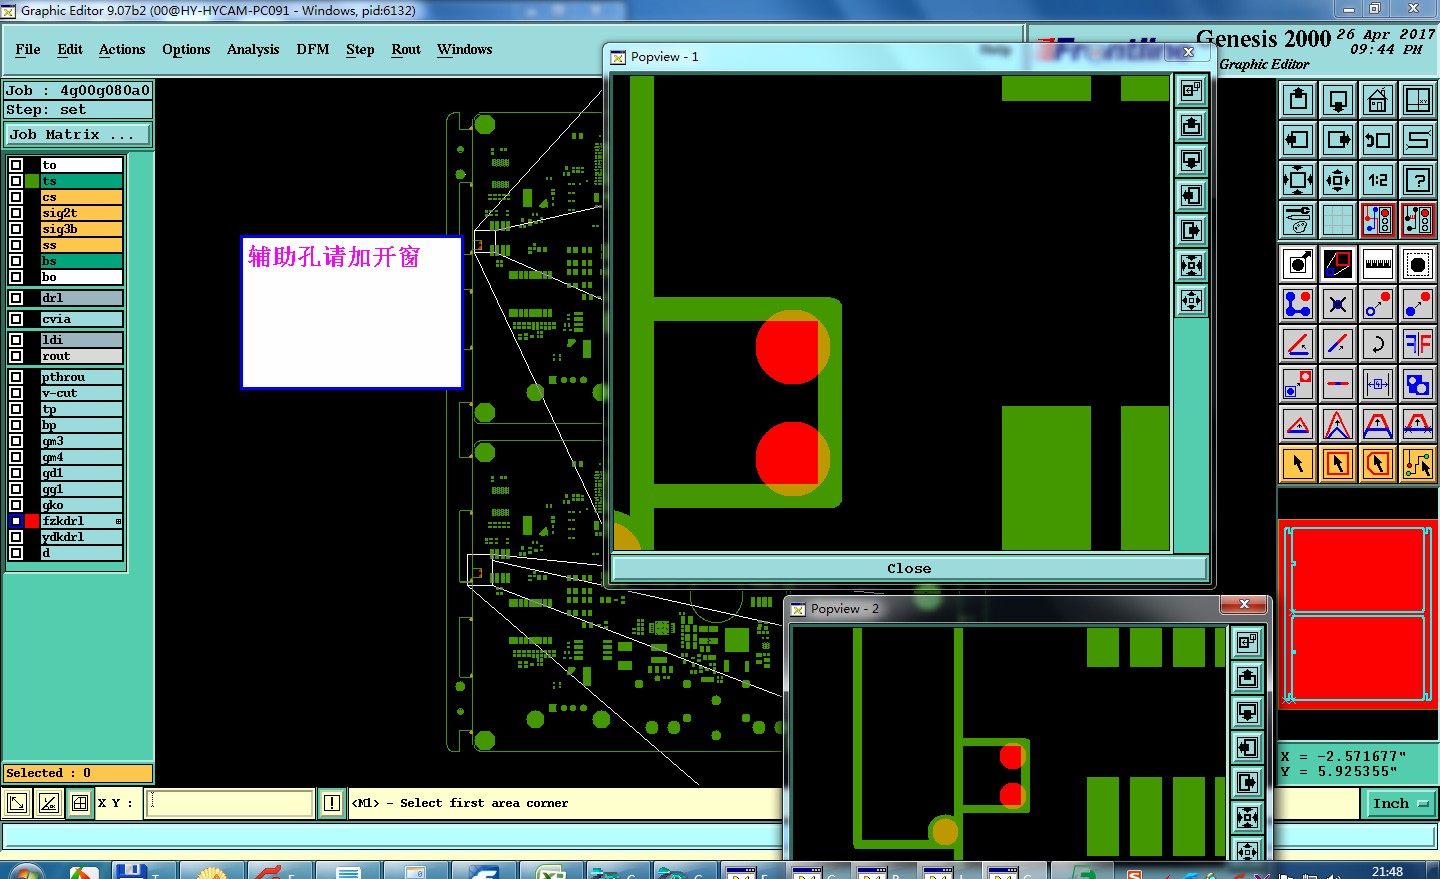Click the red color swatch of fzkdrl layer
1440x879 pixels.
pyautogui.click(x=32, y=521)
